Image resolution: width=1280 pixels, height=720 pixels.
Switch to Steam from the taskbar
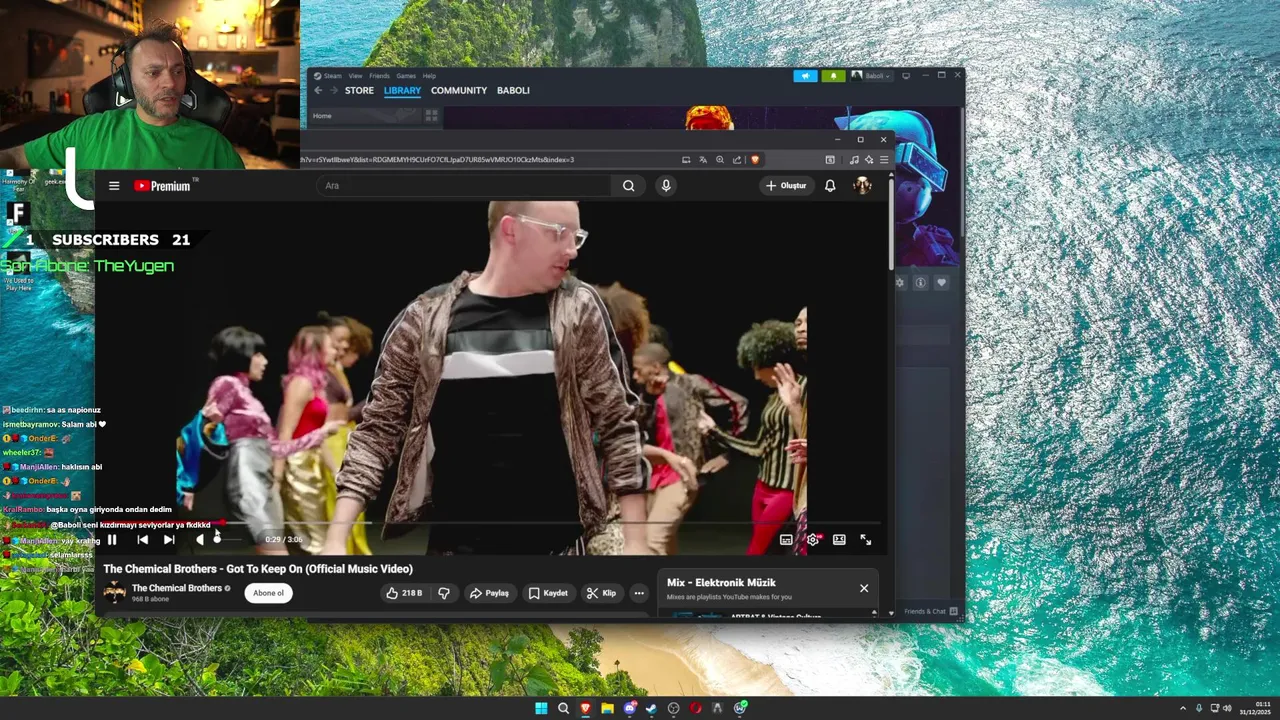point(651,708)
